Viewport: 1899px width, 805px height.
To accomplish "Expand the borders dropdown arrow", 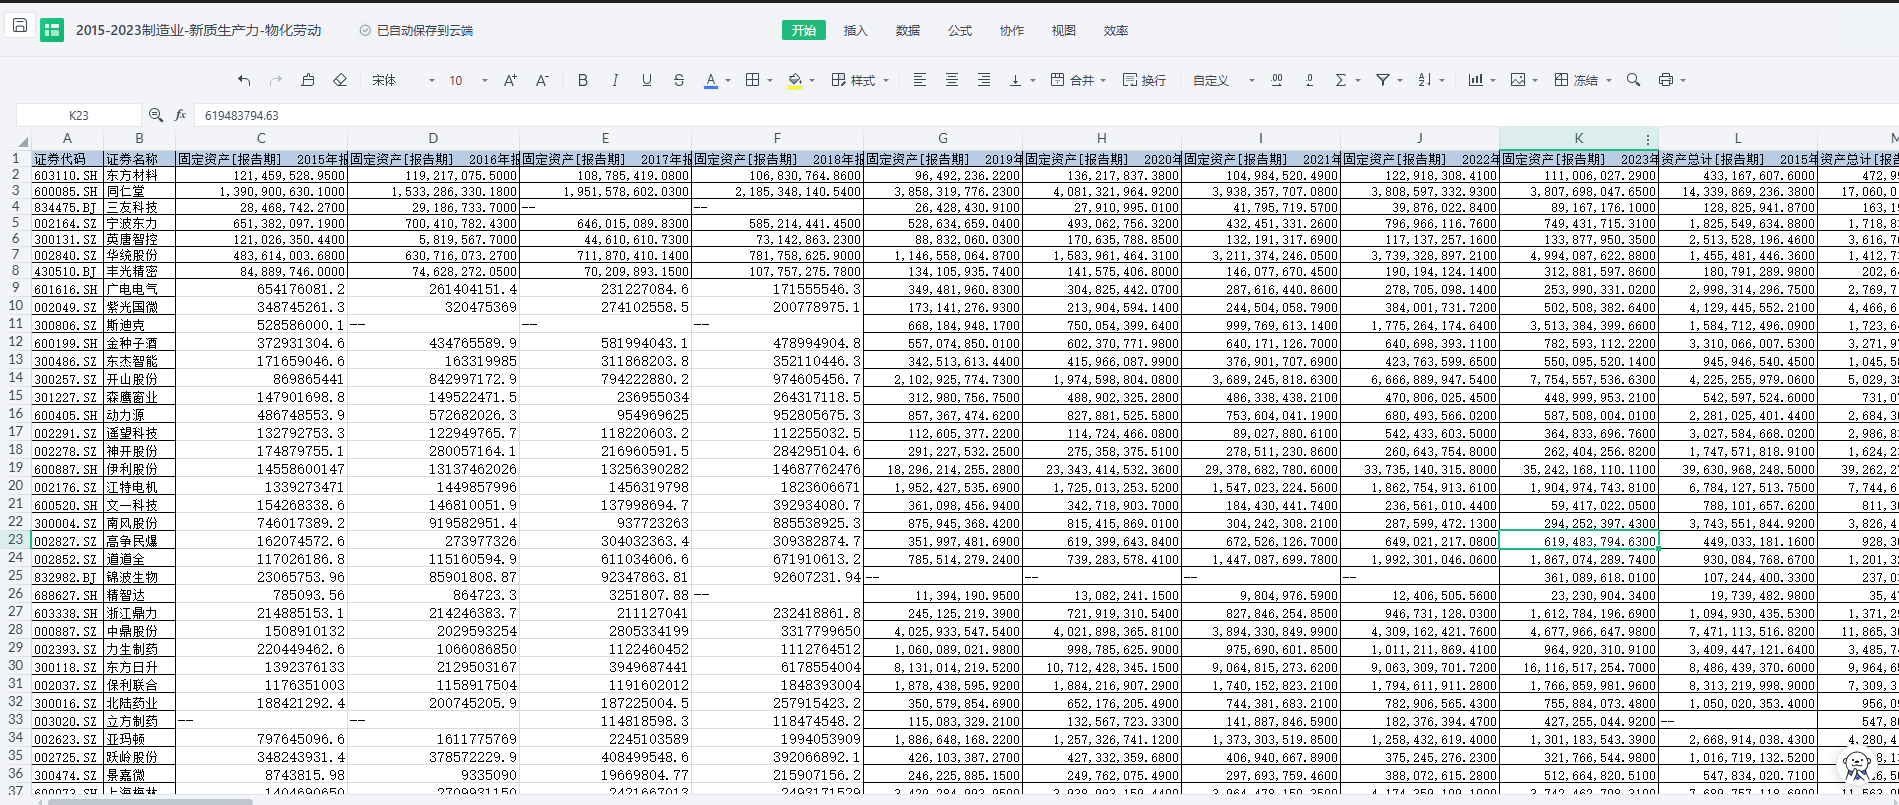I will coord(770,80).
